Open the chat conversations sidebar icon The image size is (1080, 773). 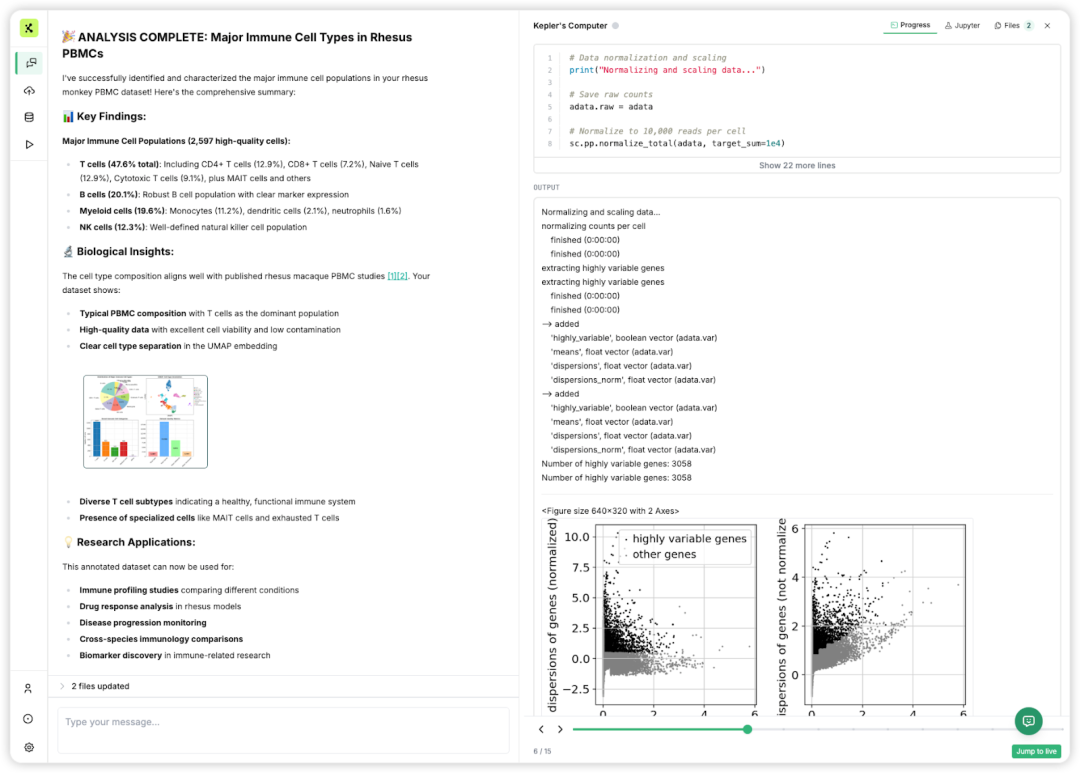pos(30,63)
